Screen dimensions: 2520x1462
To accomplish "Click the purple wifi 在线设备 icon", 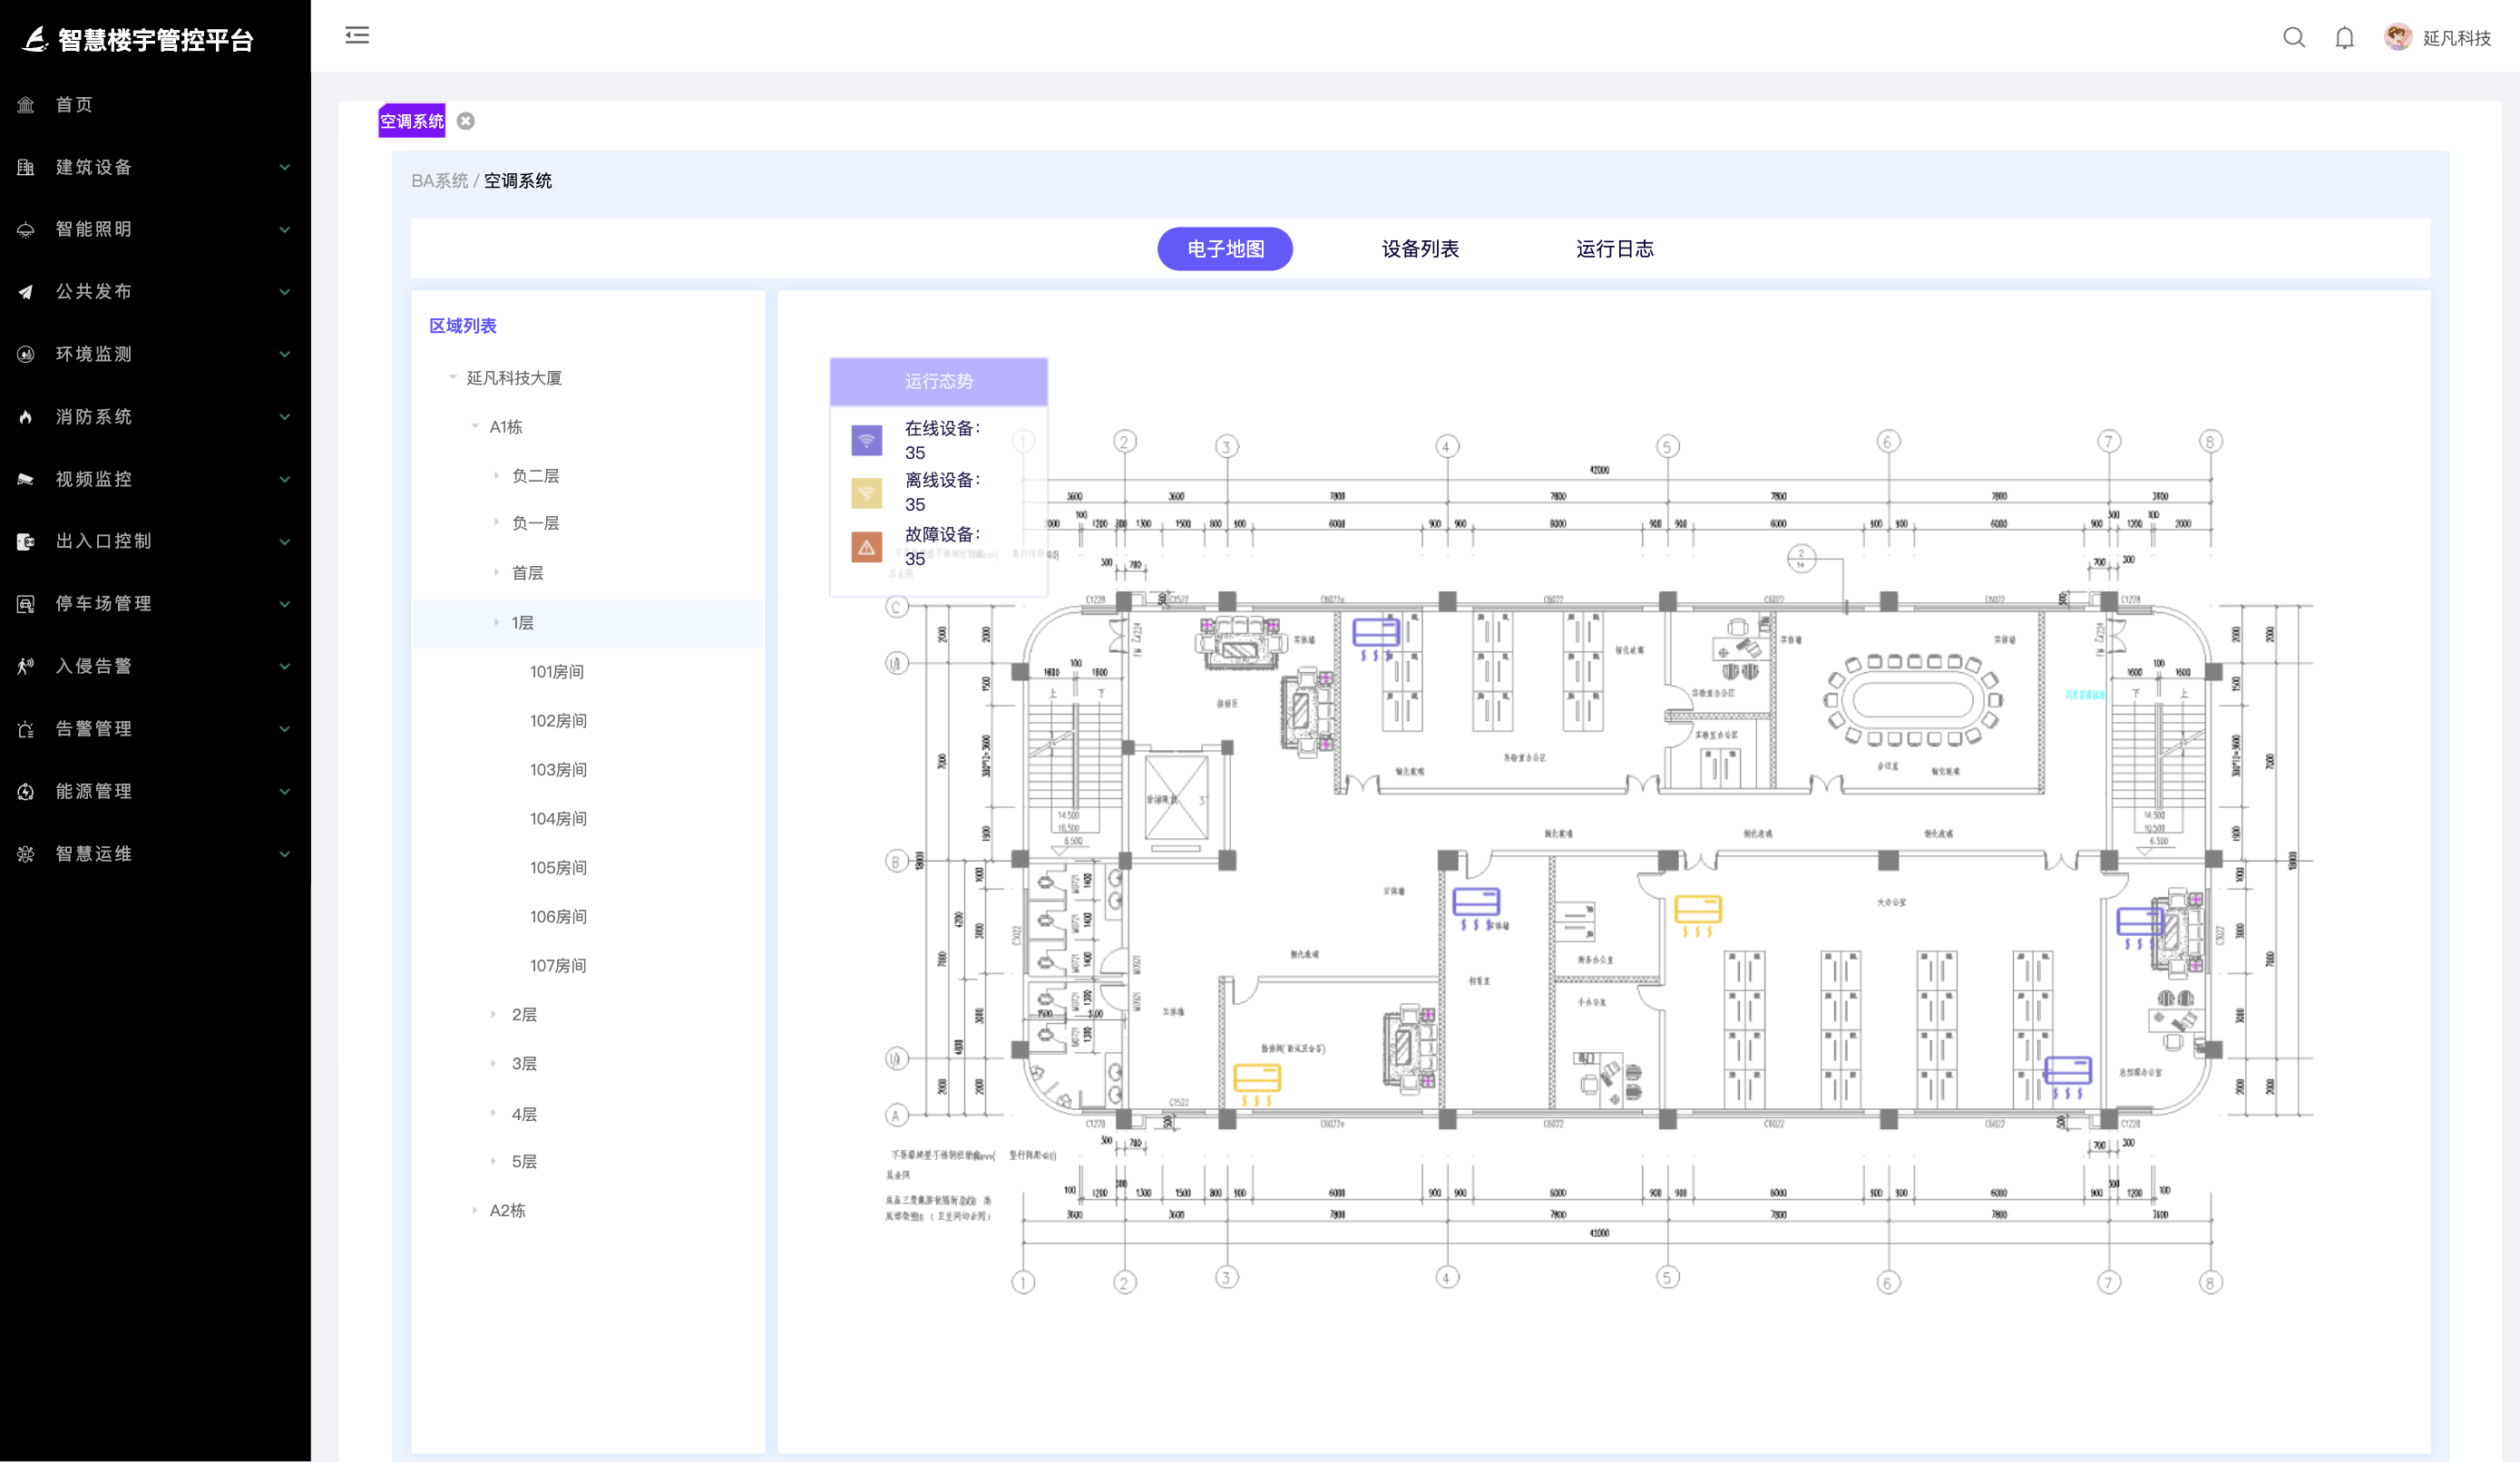I will (866, 440).
